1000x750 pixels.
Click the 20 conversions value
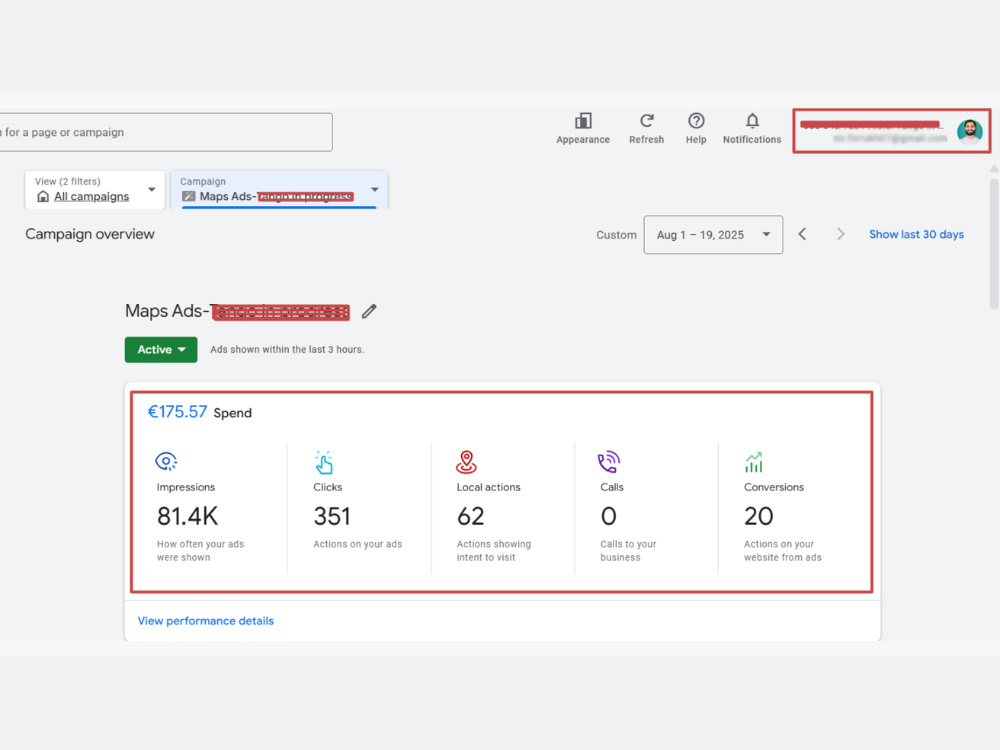[x=758, y=516]
